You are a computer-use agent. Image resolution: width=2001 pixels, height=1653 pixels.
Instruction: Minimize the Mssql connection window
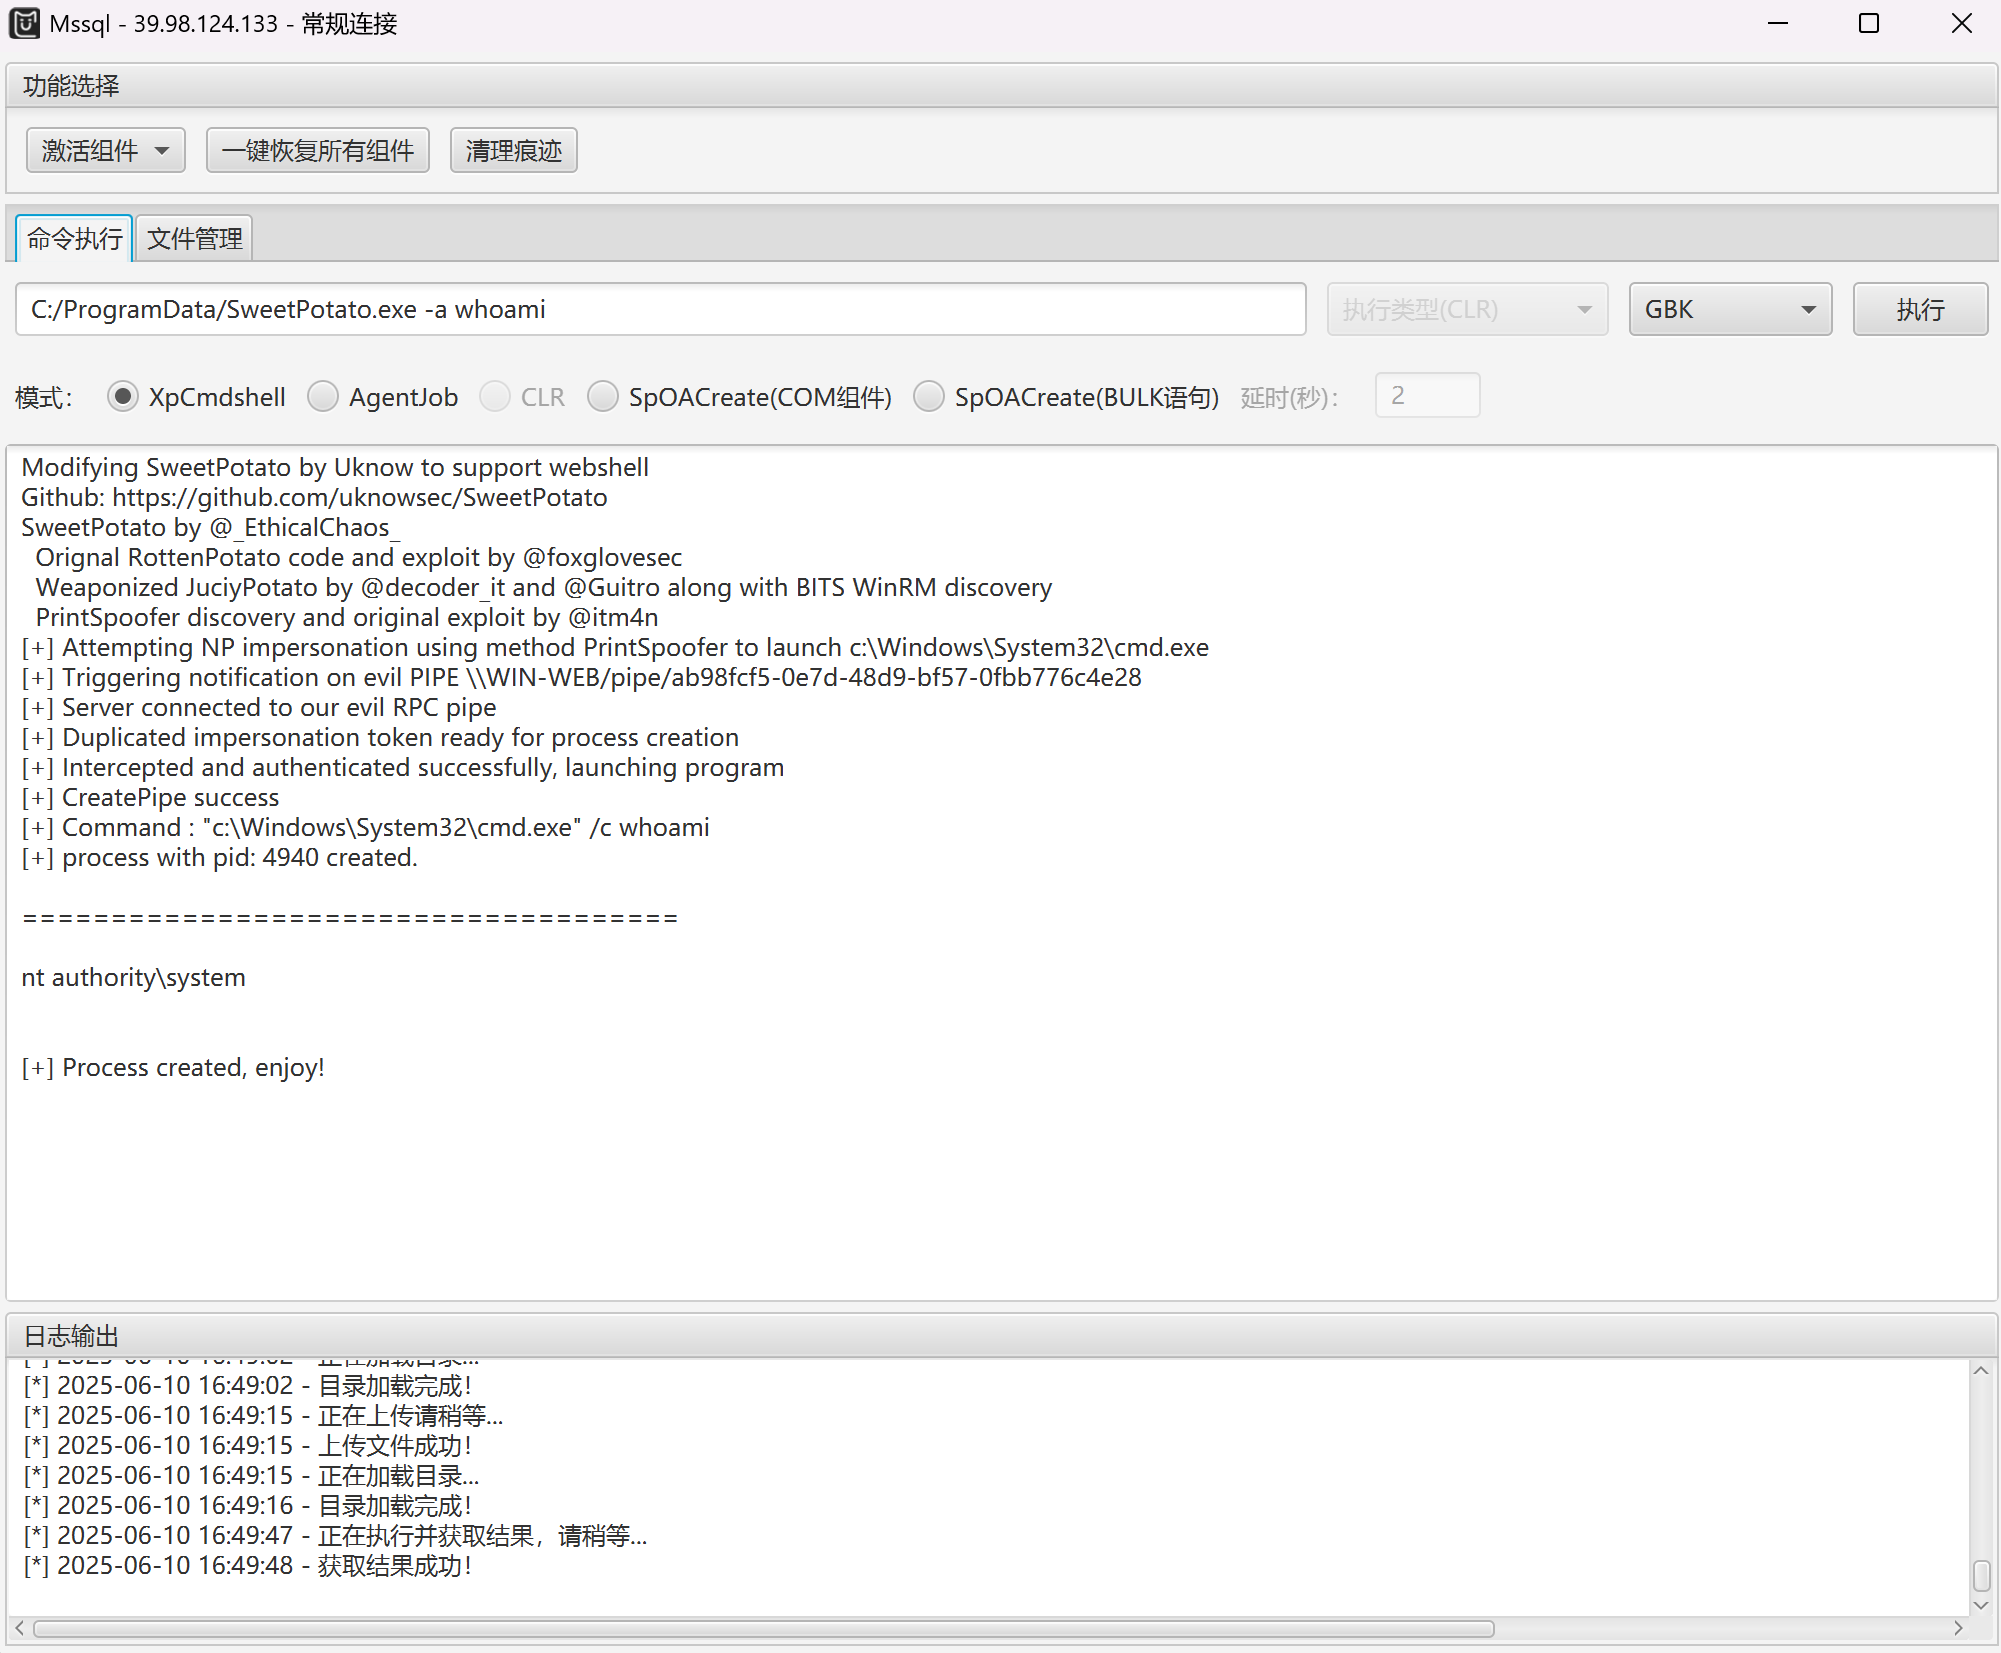click(1777, 23)
